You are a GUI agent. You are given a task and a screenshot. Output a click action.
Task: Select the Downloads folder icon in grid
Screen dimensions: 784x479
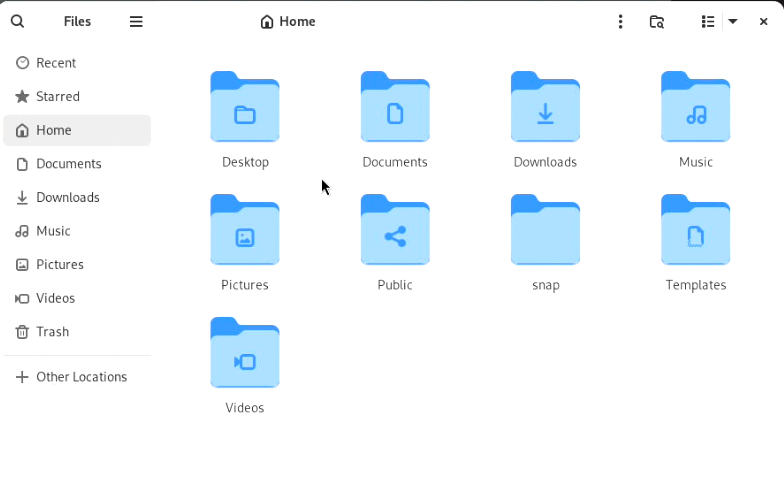coord(545,107)
